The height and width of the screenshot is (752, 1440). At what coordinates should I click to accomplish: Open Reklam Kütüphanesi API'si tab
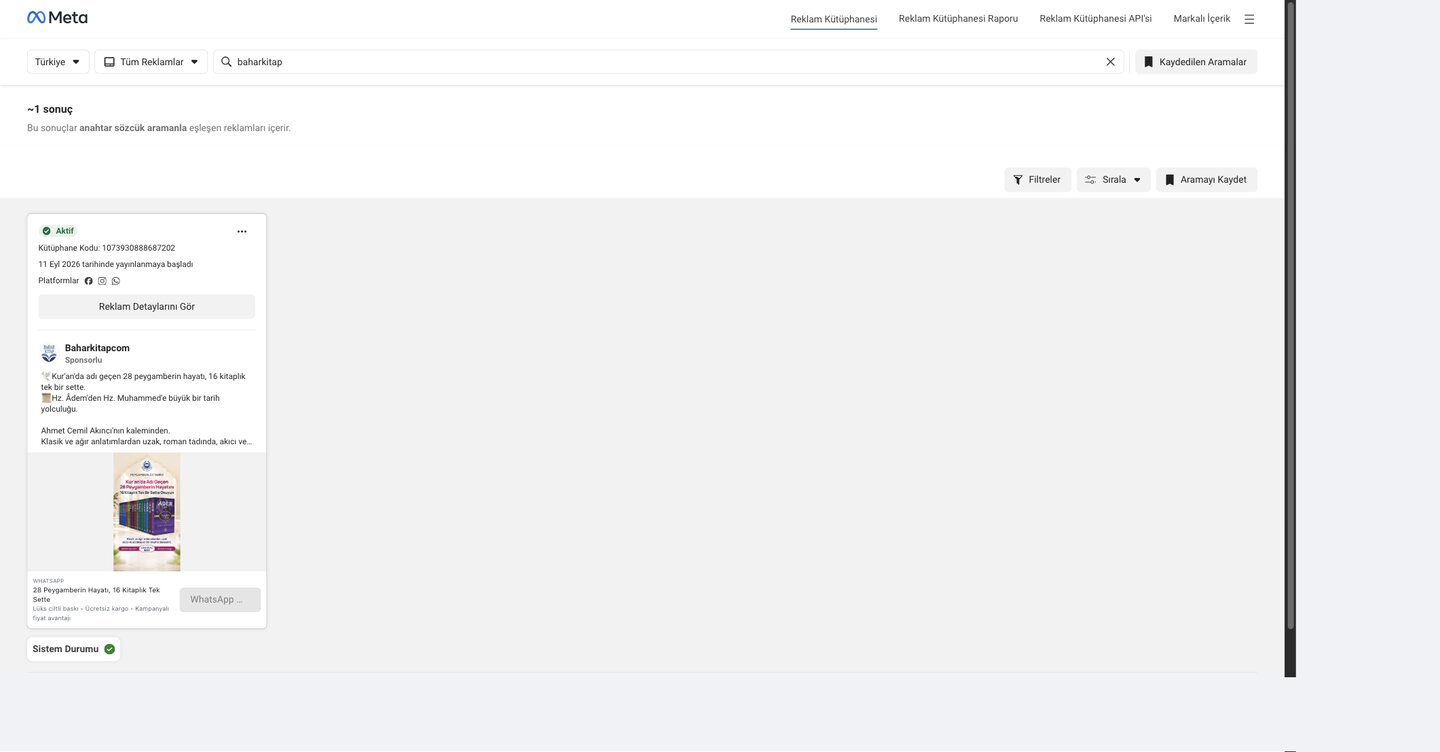click(1096, 19)
